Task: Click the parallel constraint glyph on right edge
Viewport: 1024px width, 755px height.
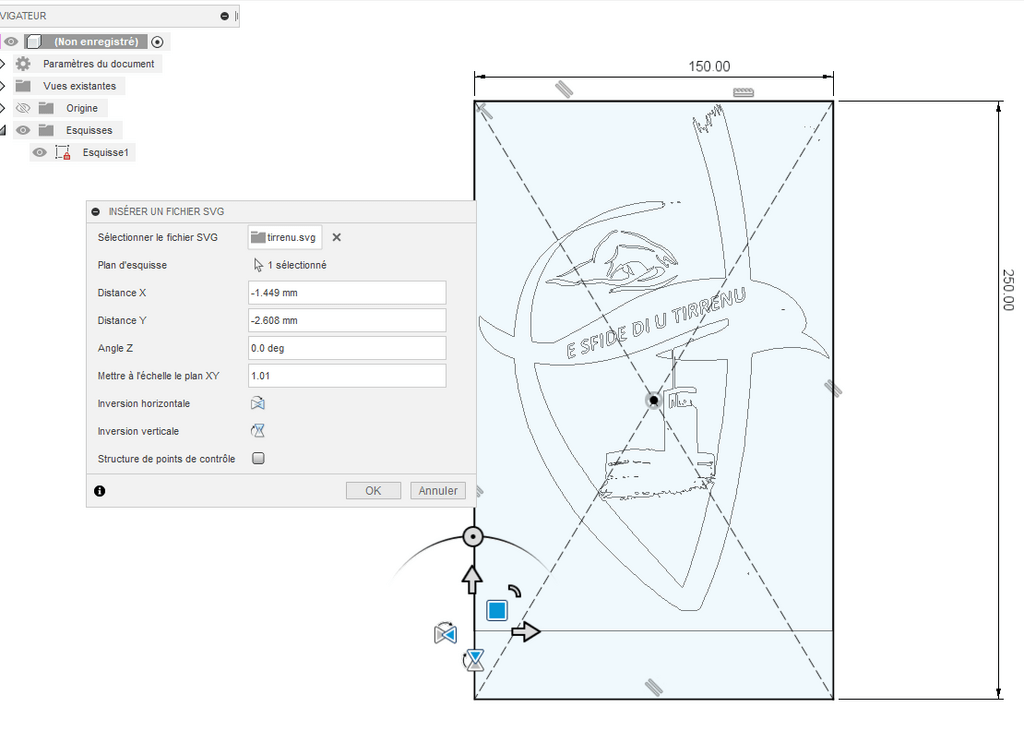Action: 833,389
